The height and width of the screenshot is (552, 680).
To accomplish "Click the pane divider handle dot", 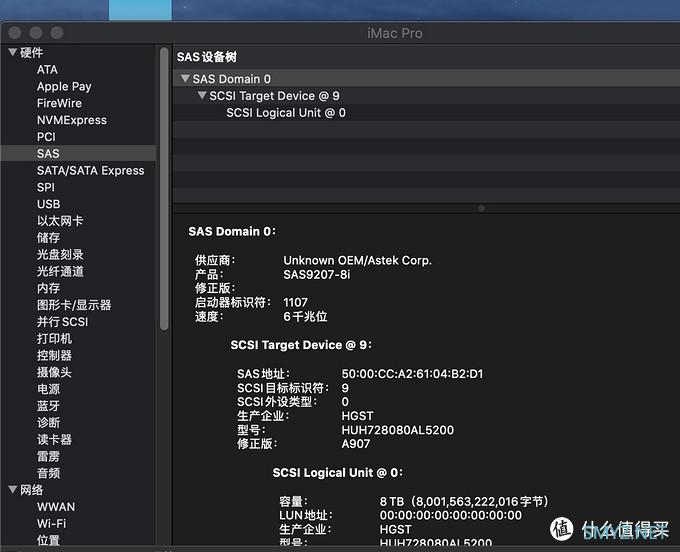I will (x=481, y=209).
